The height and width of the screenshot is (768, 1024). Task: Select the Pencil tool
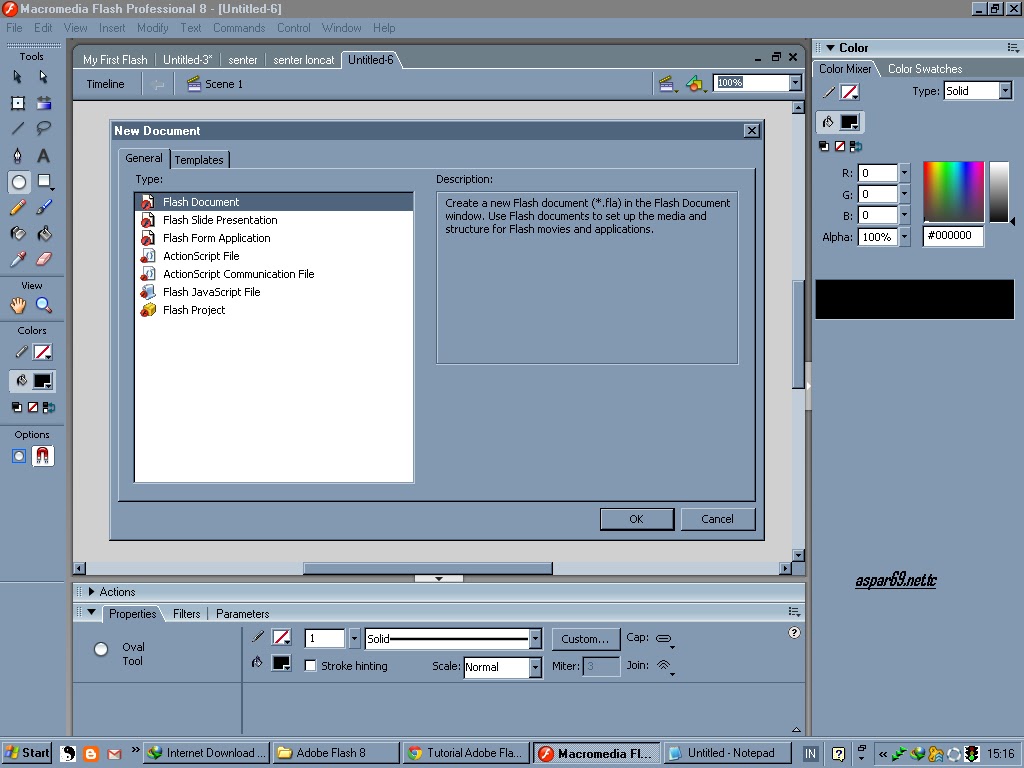[18, 208]
